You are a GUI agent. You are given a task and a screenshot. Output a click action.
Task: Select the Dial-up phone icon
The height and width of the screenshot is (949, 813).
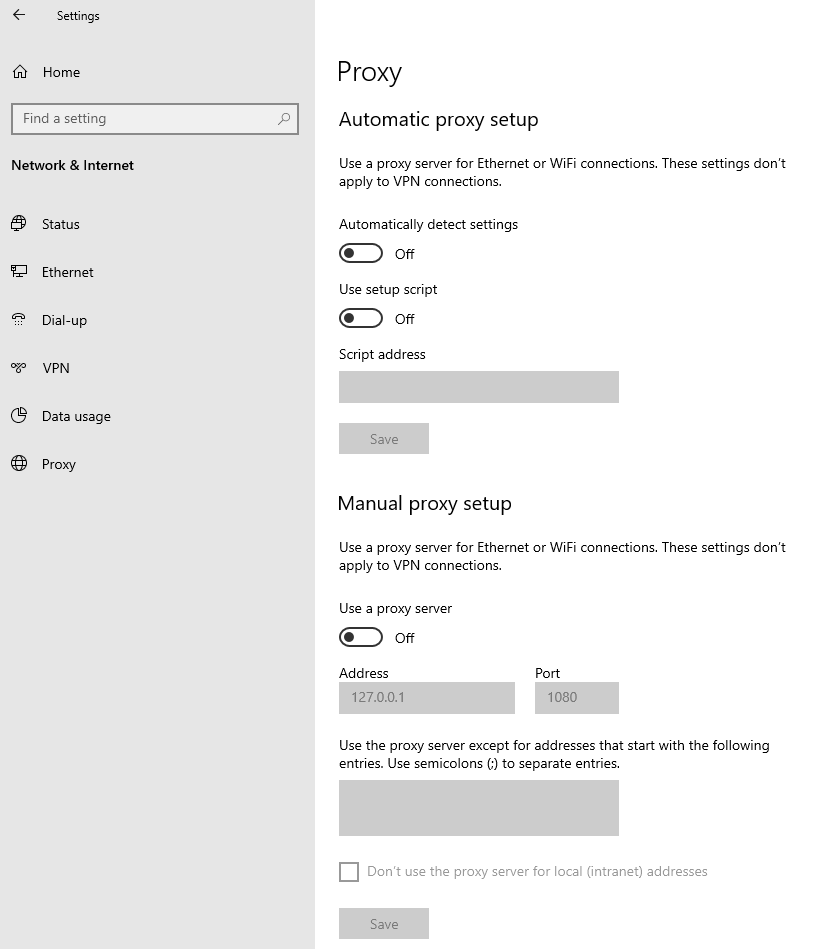pyautogui.click(x=19, y=320)
